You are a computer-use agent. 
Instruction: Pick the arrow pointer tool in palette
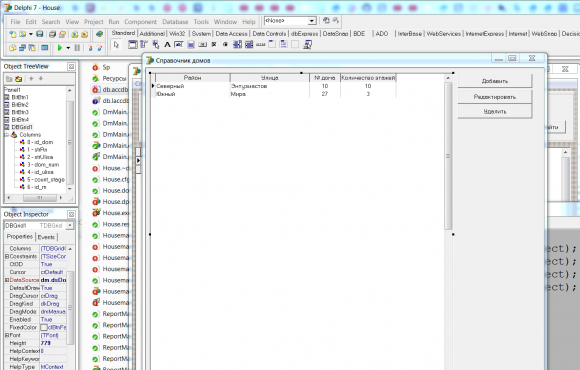pyautogui.click(x=117, y=45)
